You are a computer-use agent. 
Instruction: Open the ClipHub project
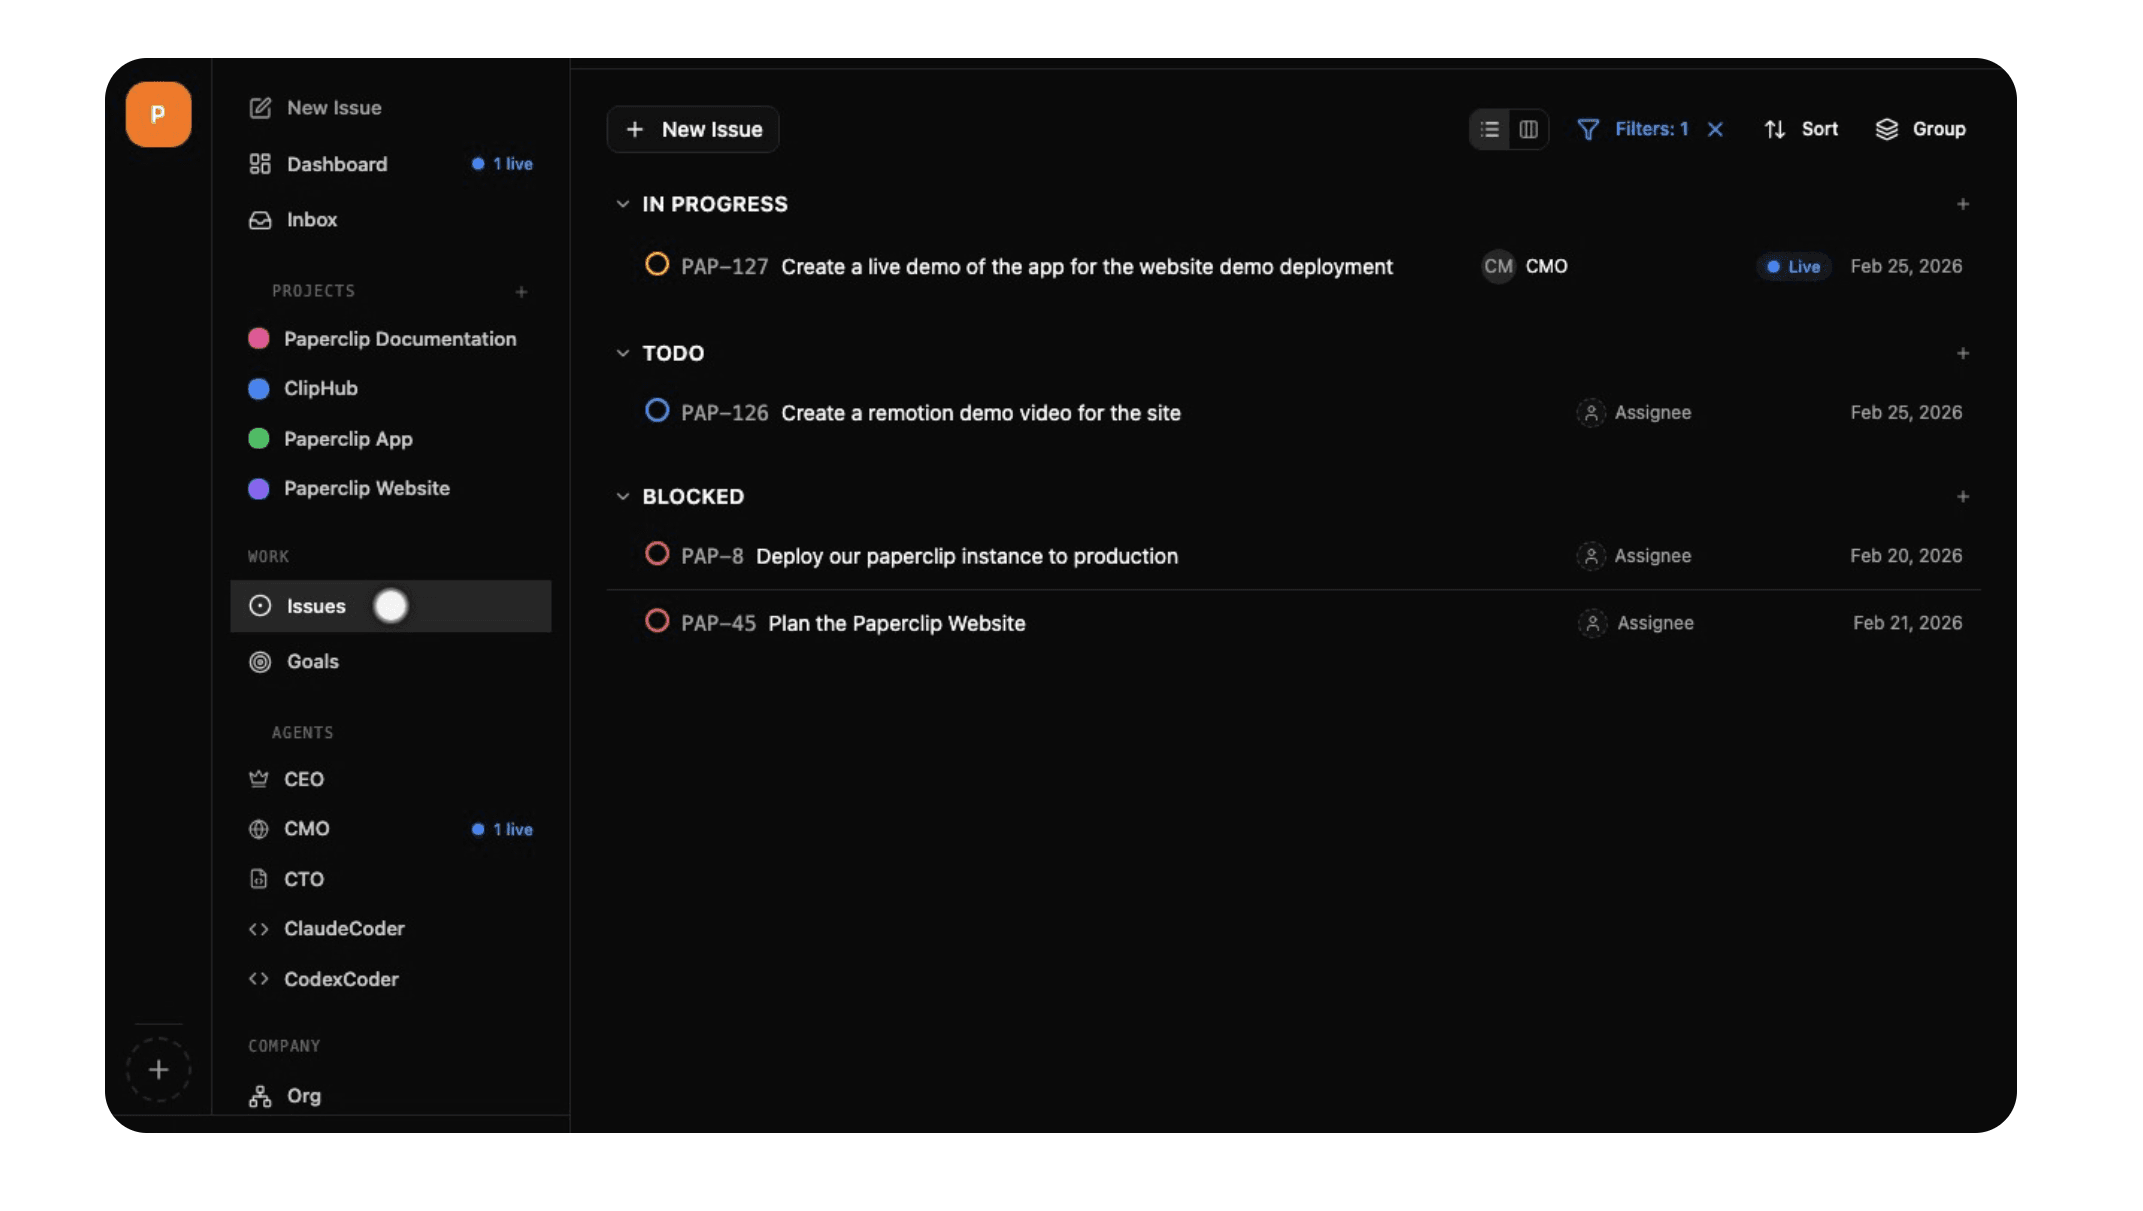(320, 388)
